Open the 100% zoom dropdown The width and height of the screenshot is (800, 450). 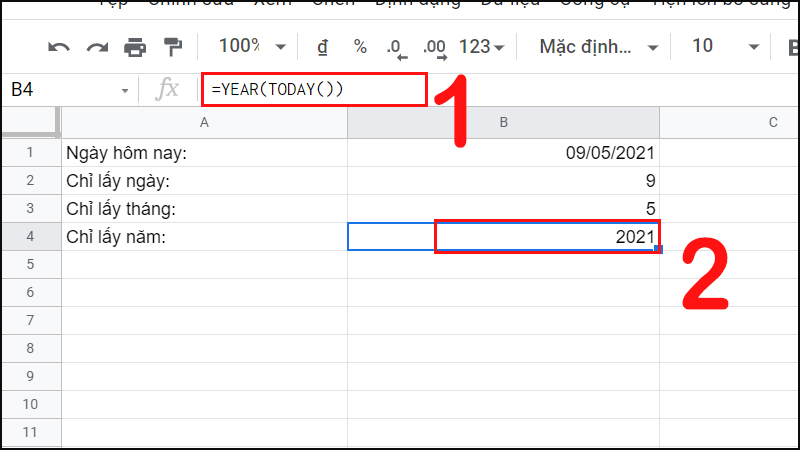point(252,46)
